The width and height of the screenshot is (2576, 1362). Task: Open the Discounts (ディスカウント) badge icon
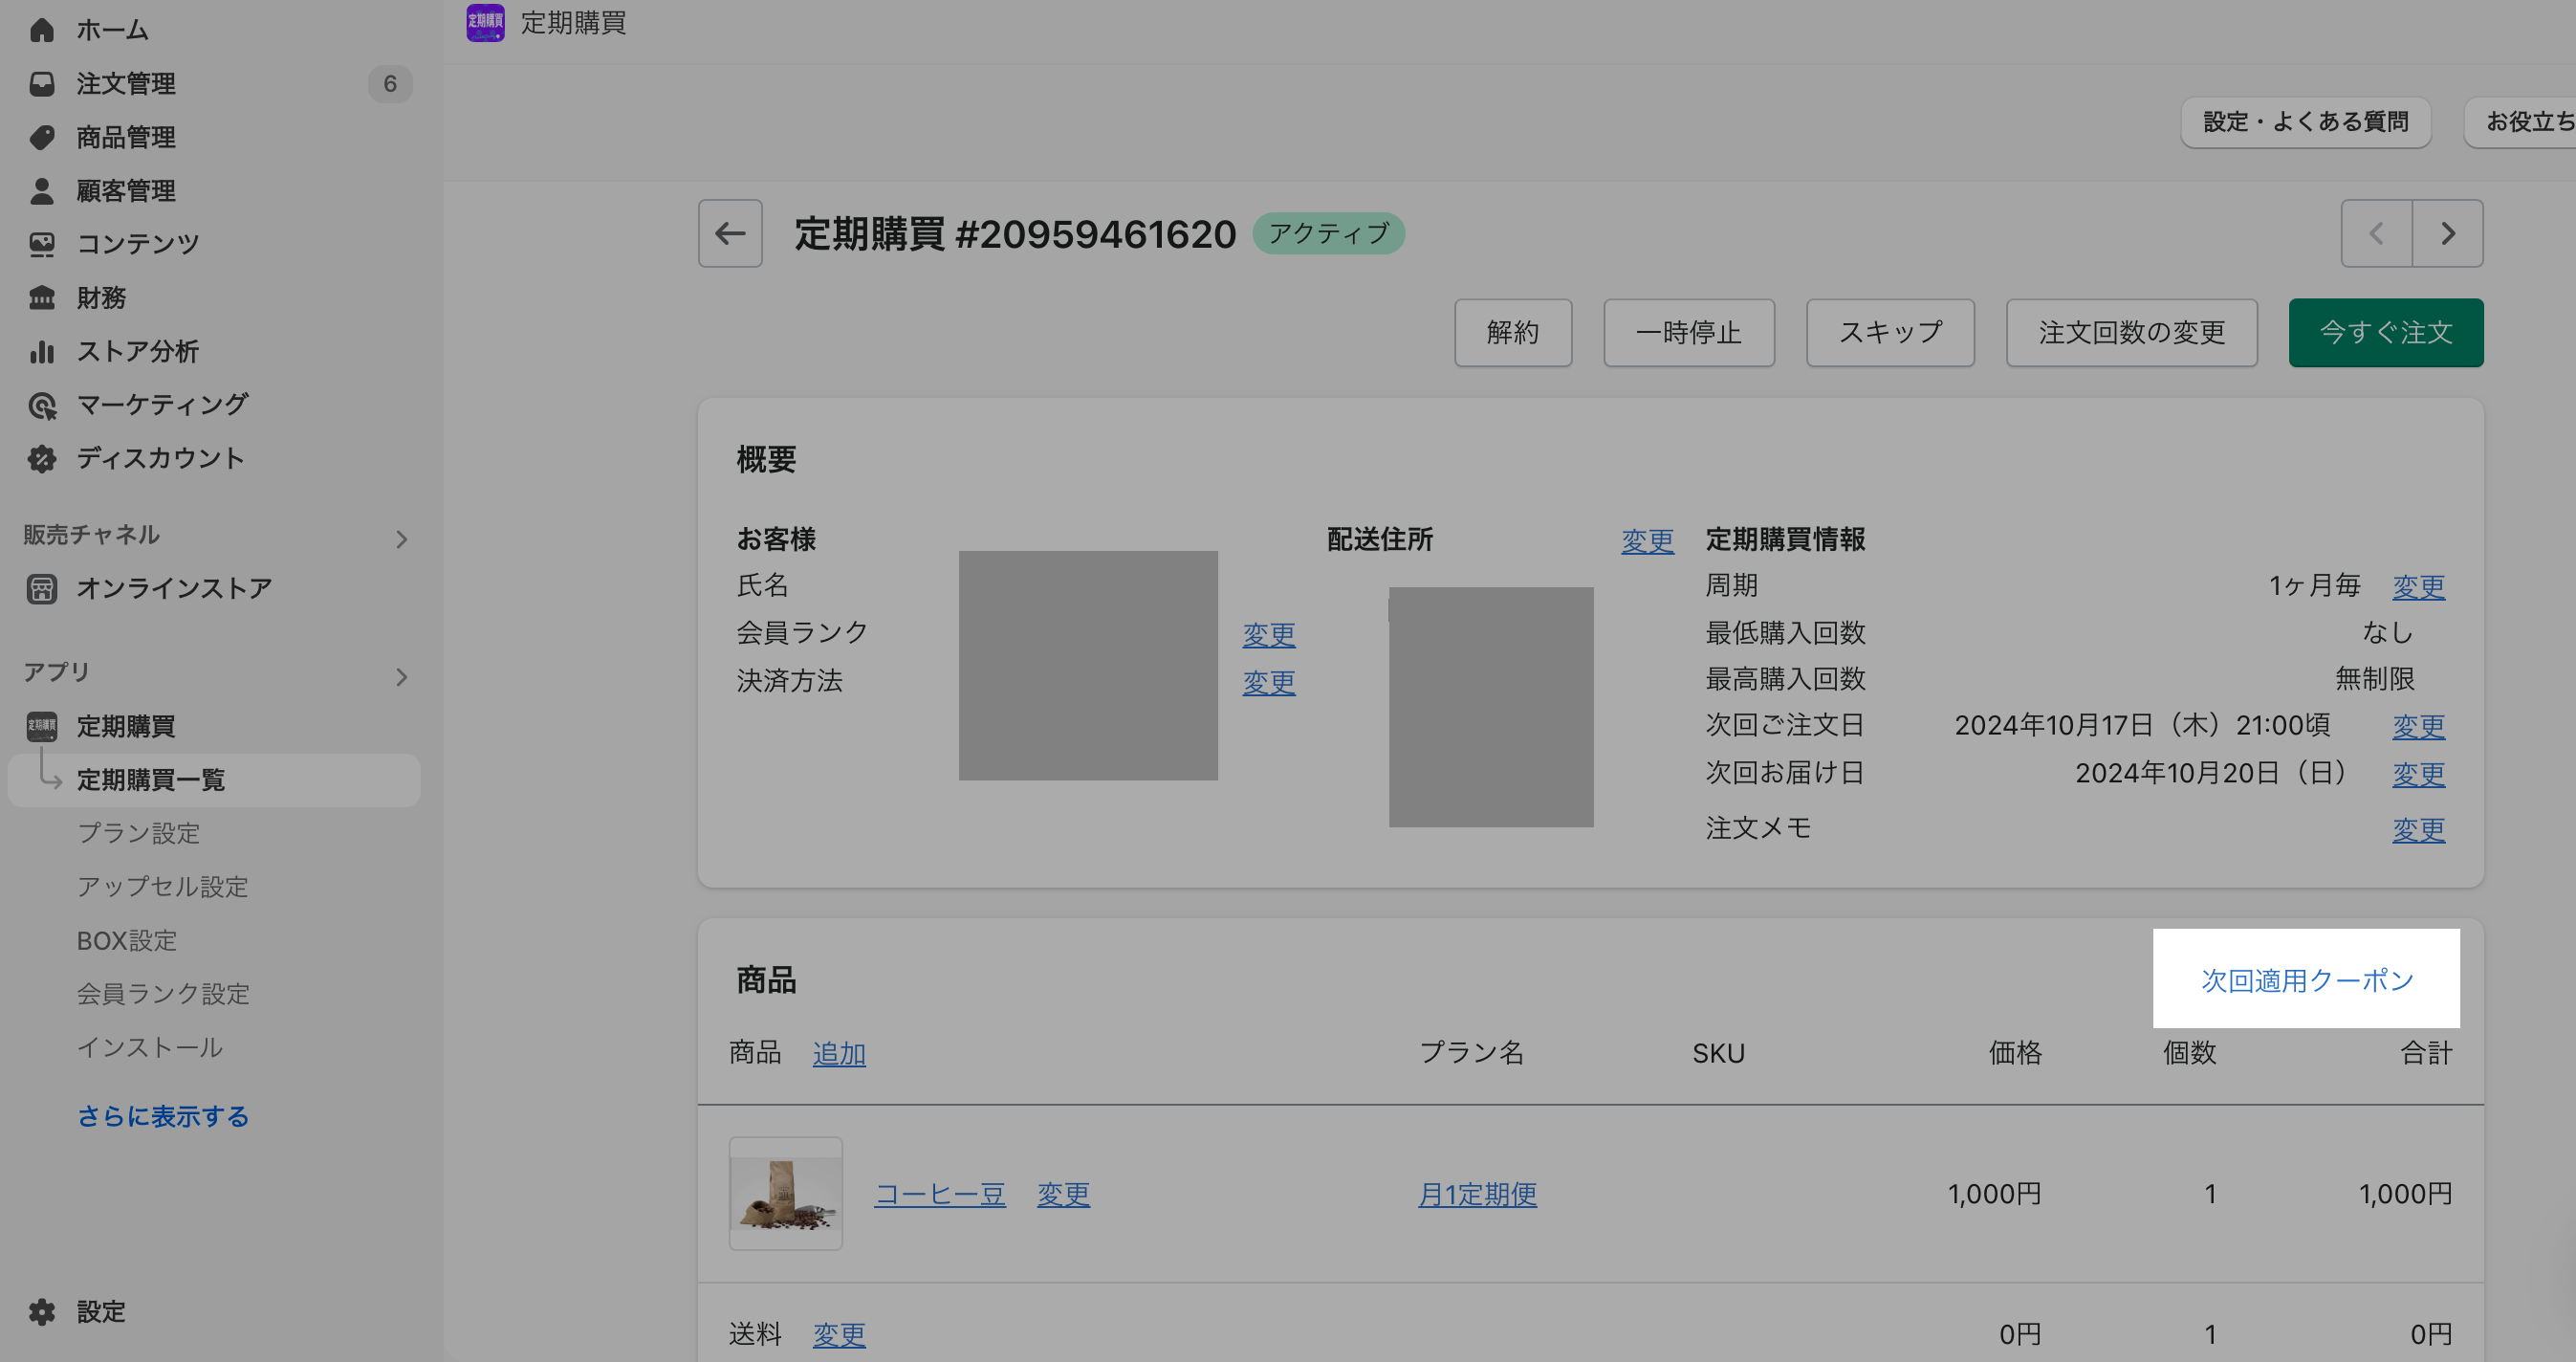(41, 458)
